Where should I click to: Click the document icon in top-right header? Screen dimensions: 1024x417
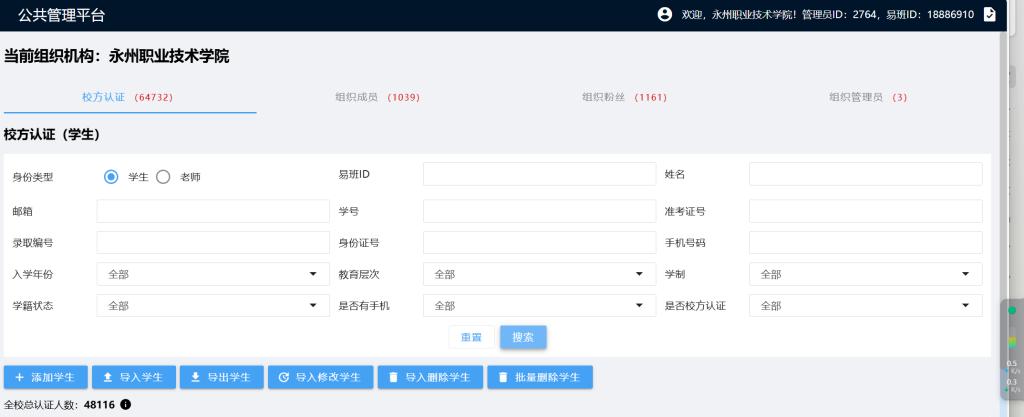[989, 14]
